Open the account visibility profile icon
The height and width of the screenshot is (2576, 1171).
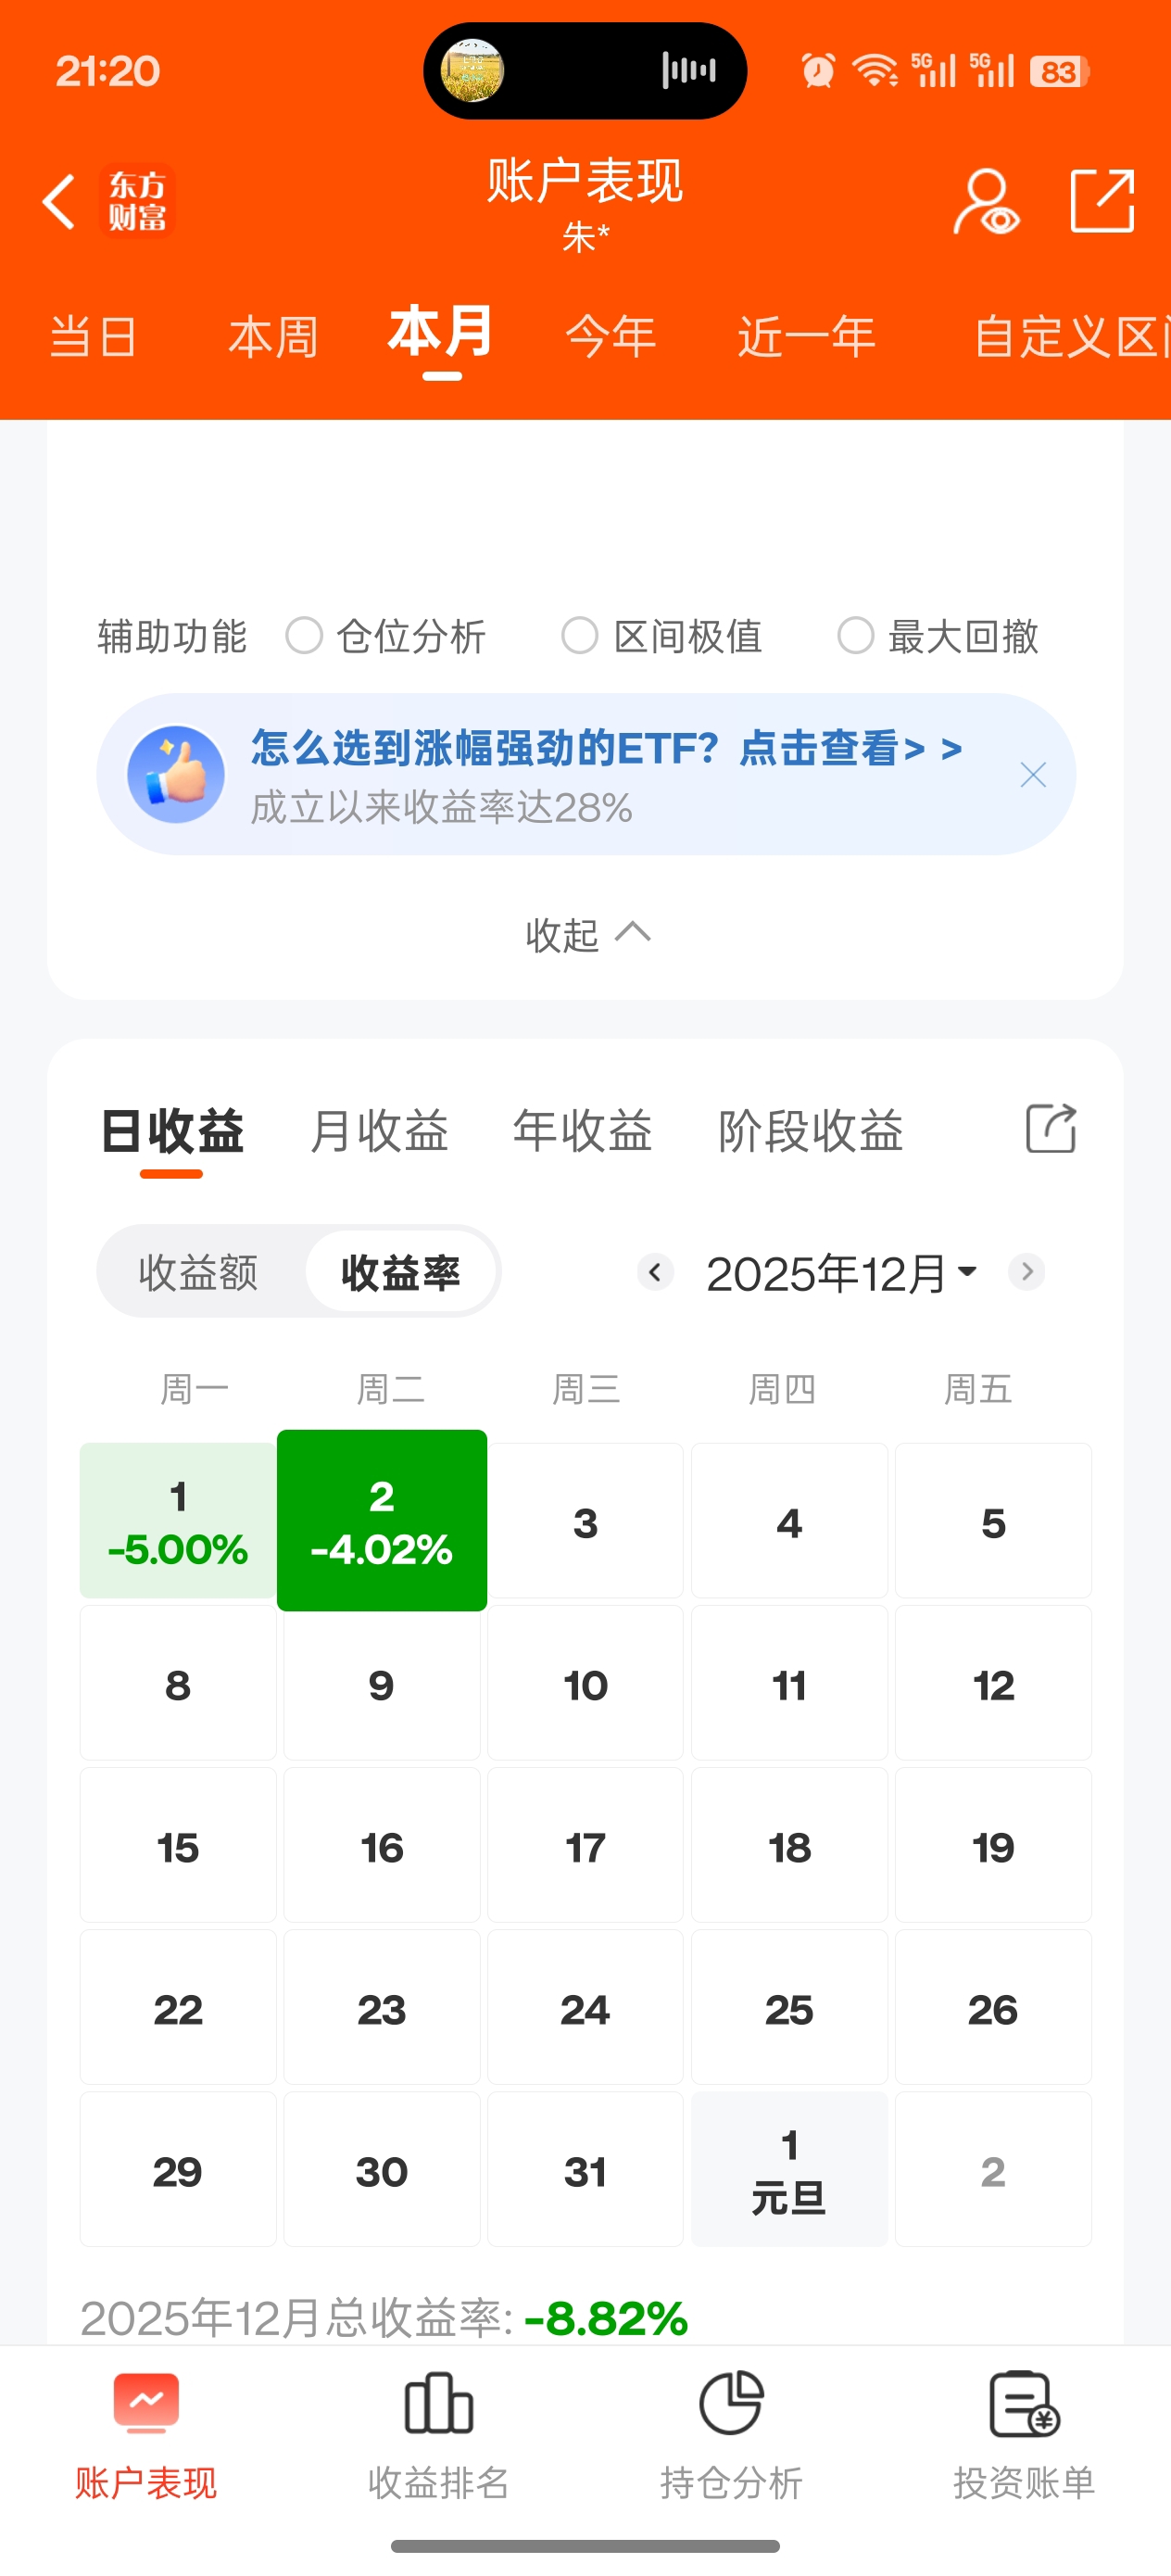[x=985, y=201]
